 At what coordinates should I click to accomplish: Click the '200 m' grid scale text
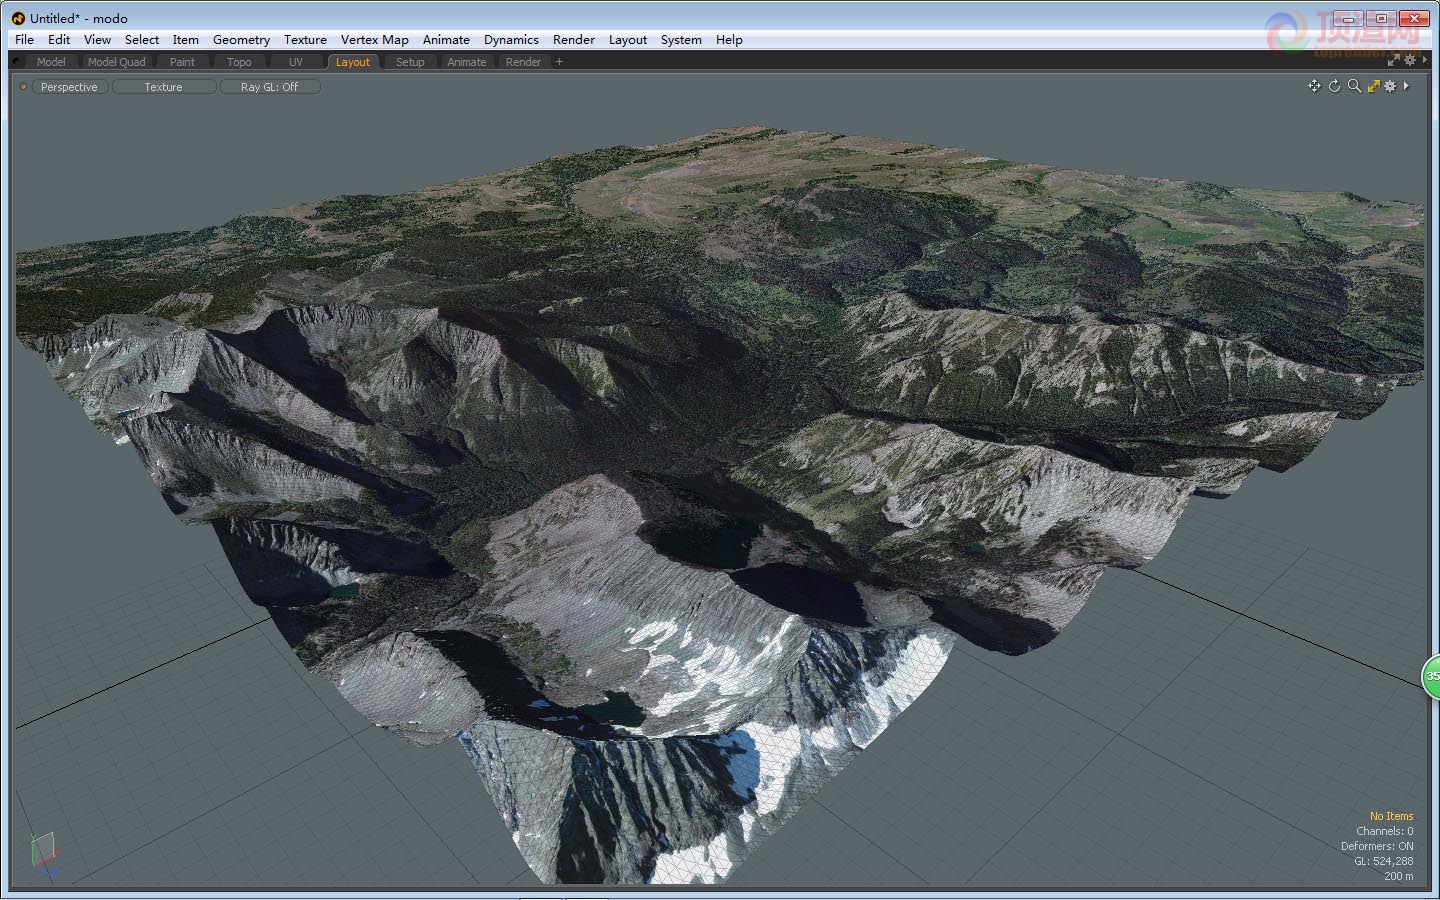click(x=1398, y=876)
